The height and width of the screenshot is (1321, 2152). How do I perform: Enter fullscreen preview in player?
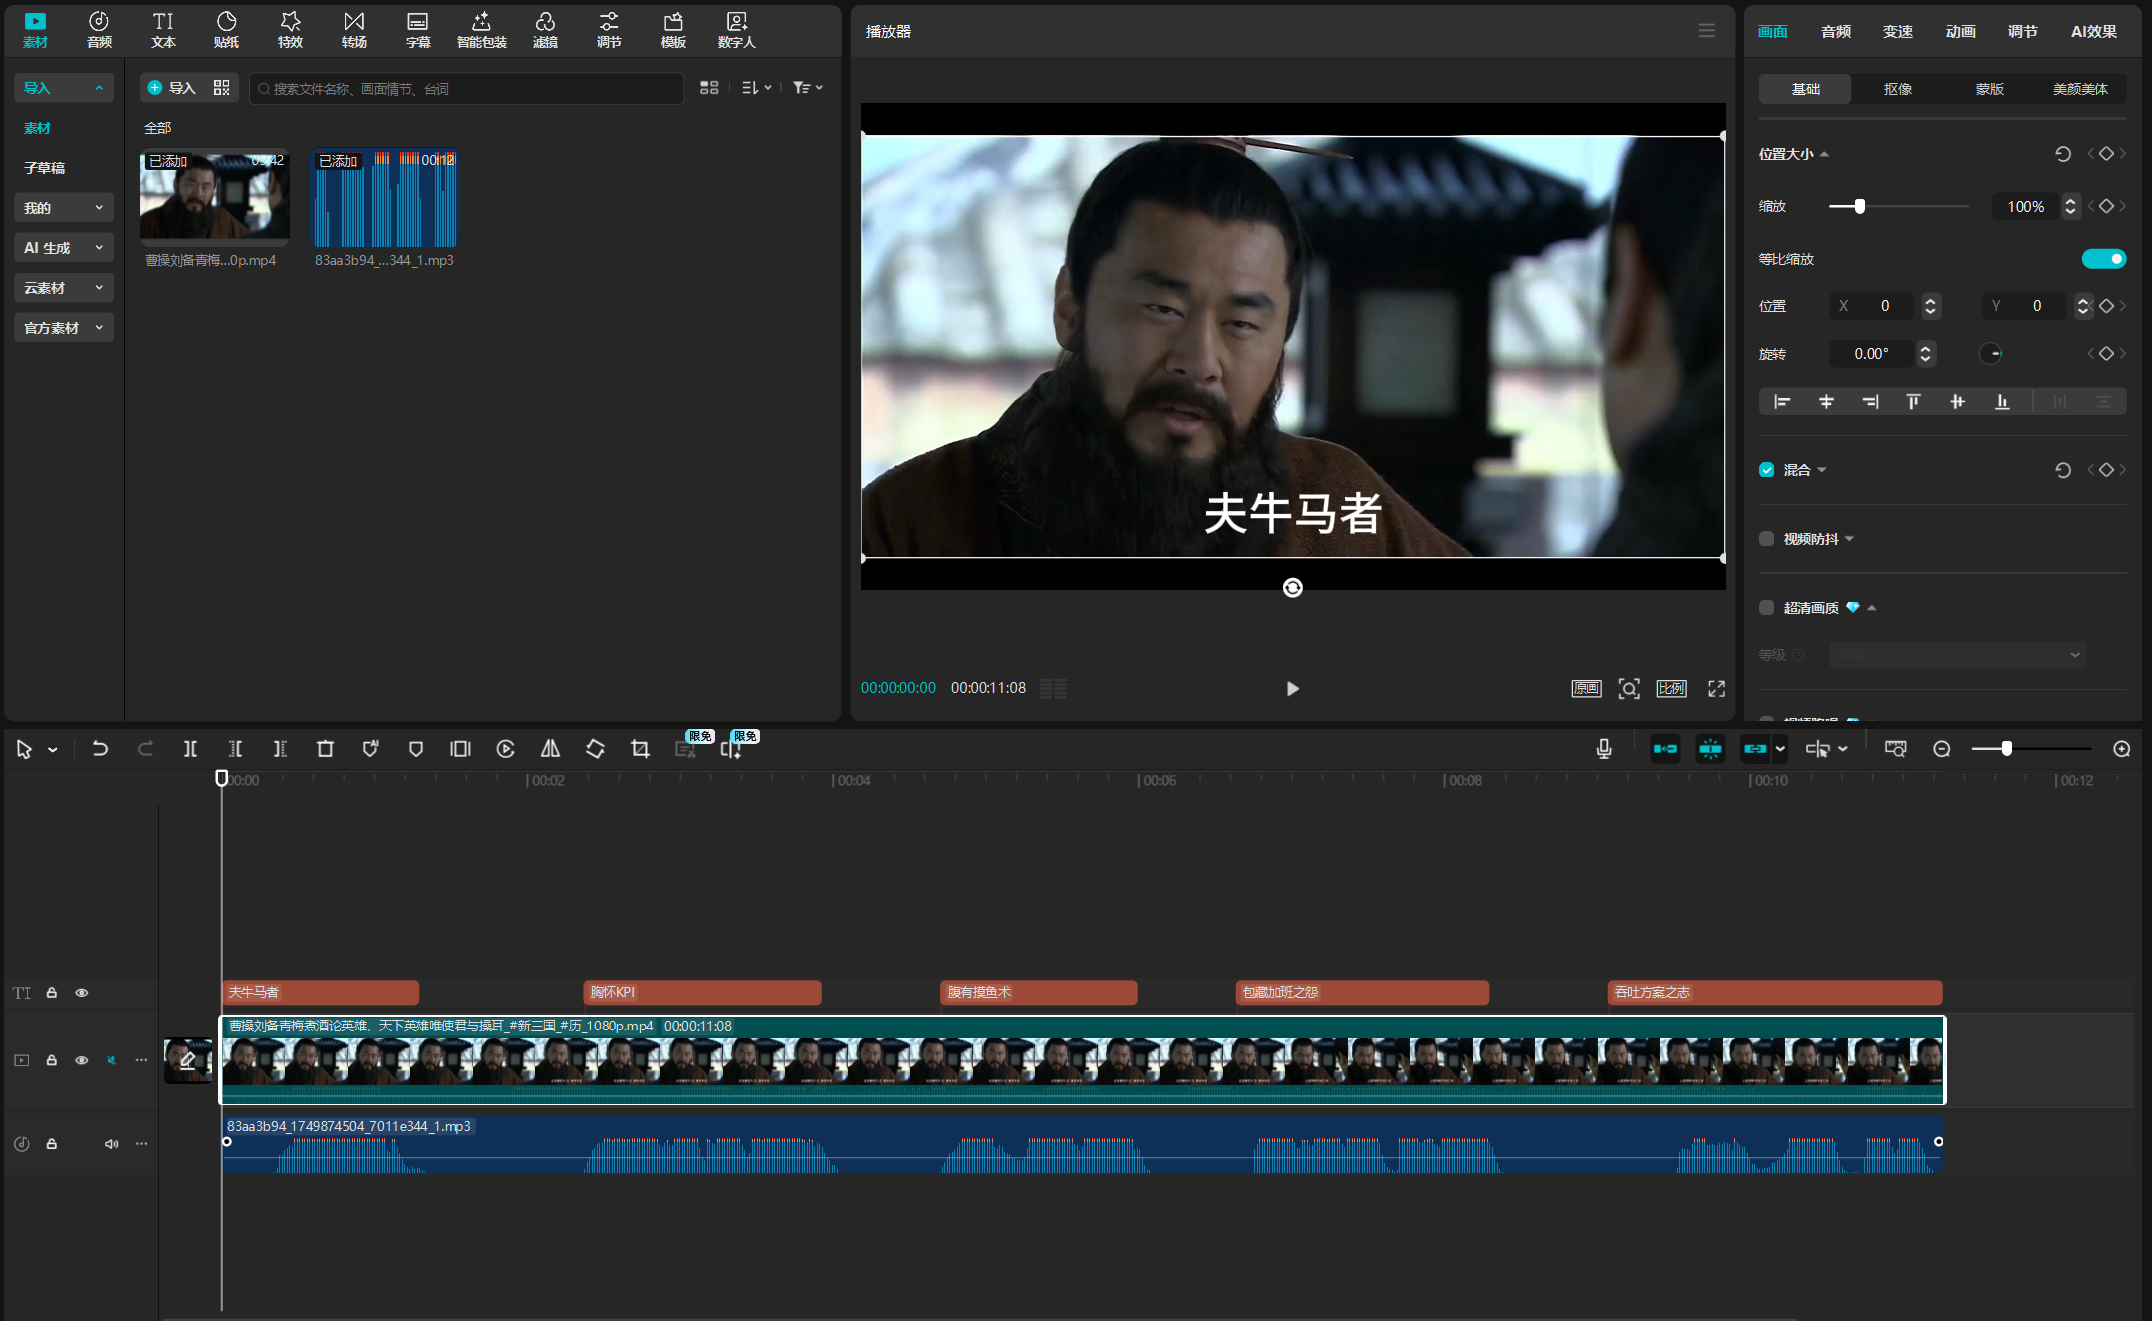click(x=1716, y=689)
